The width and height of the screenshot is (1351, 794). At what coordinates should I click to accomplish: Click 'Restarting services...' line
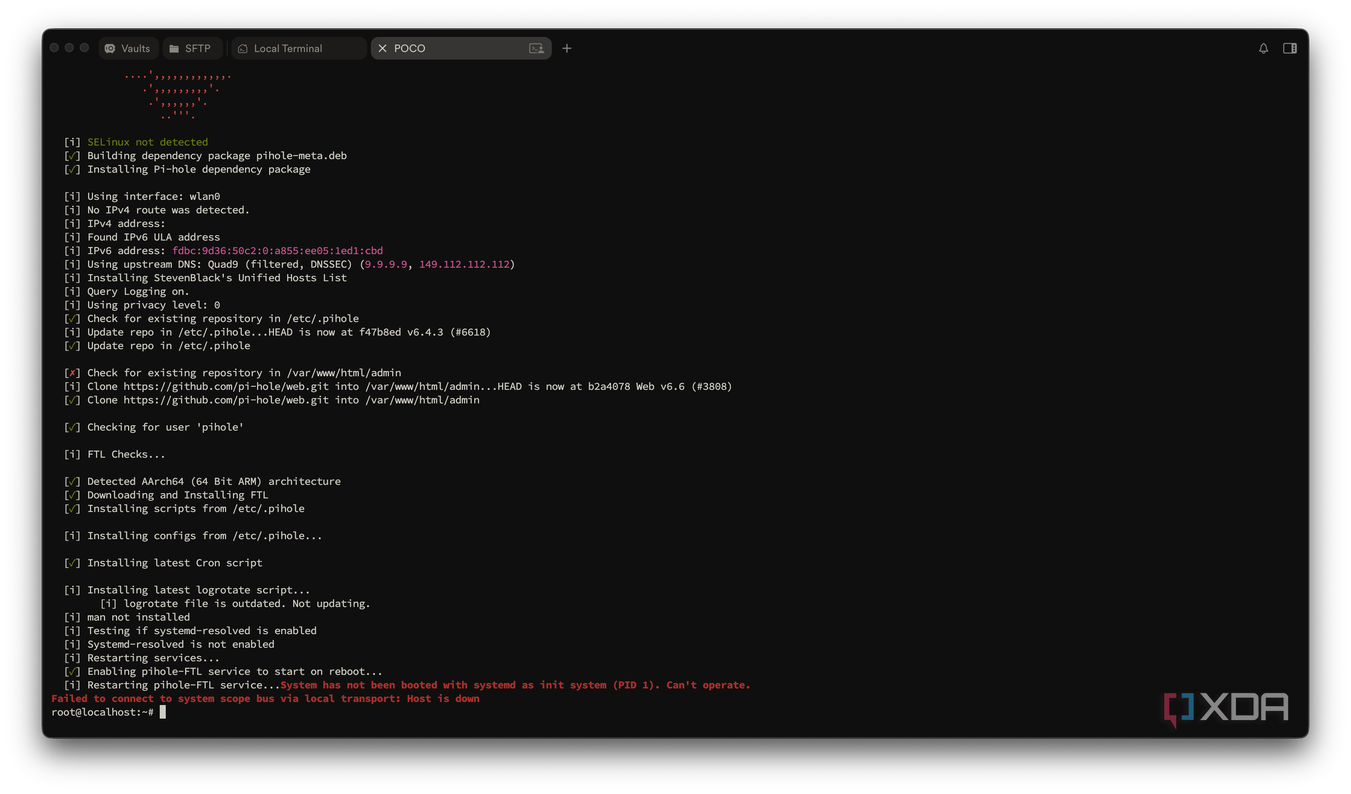(153, 658)
